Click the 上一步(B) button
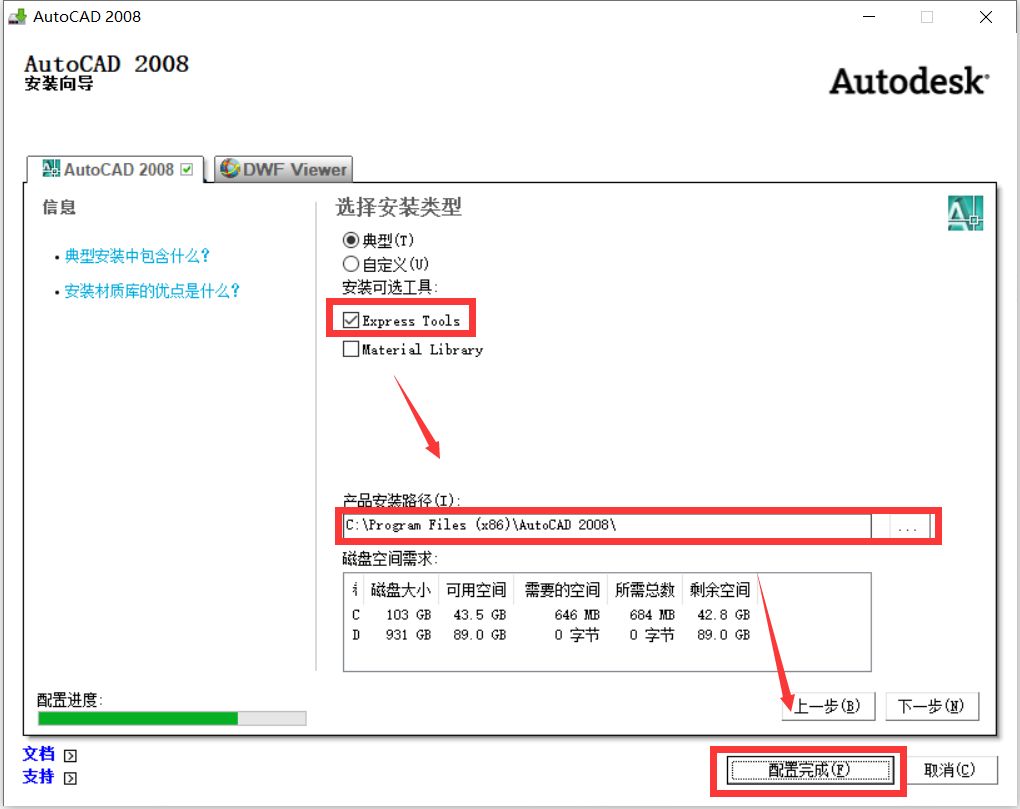Image resolution: width=1020 pixels, height=809 pixels. pyautogui.click(x=828, y=706)
